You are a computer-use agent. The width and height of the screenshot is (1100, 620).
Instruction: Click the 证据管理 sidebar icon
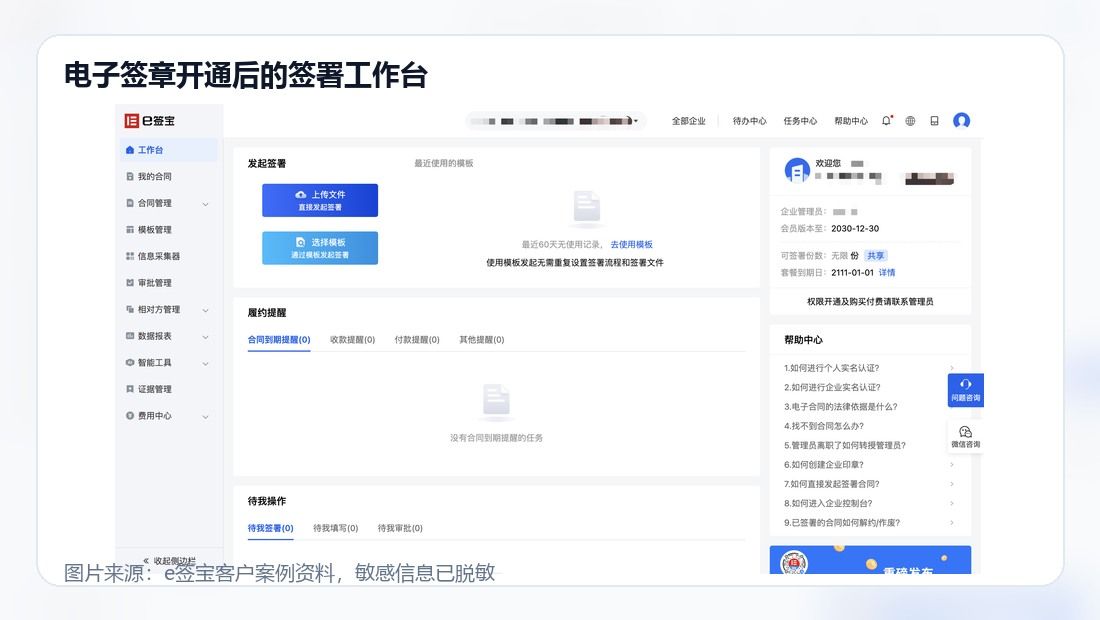coord(130,389)
